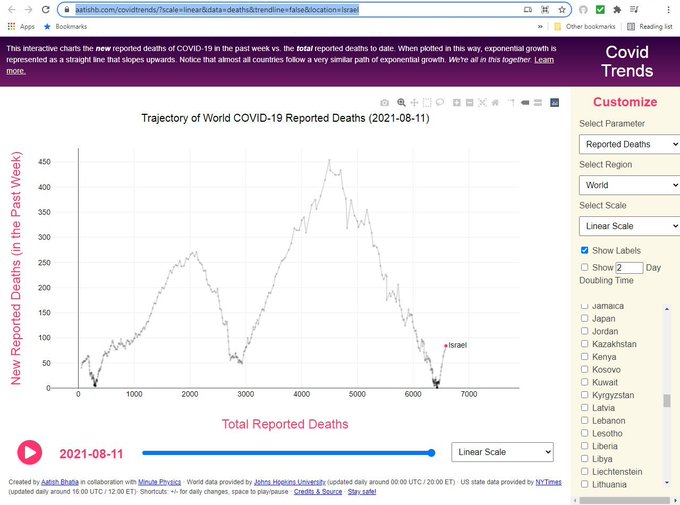
Task: Download plot as PNG camera icon
Action: 384,102
